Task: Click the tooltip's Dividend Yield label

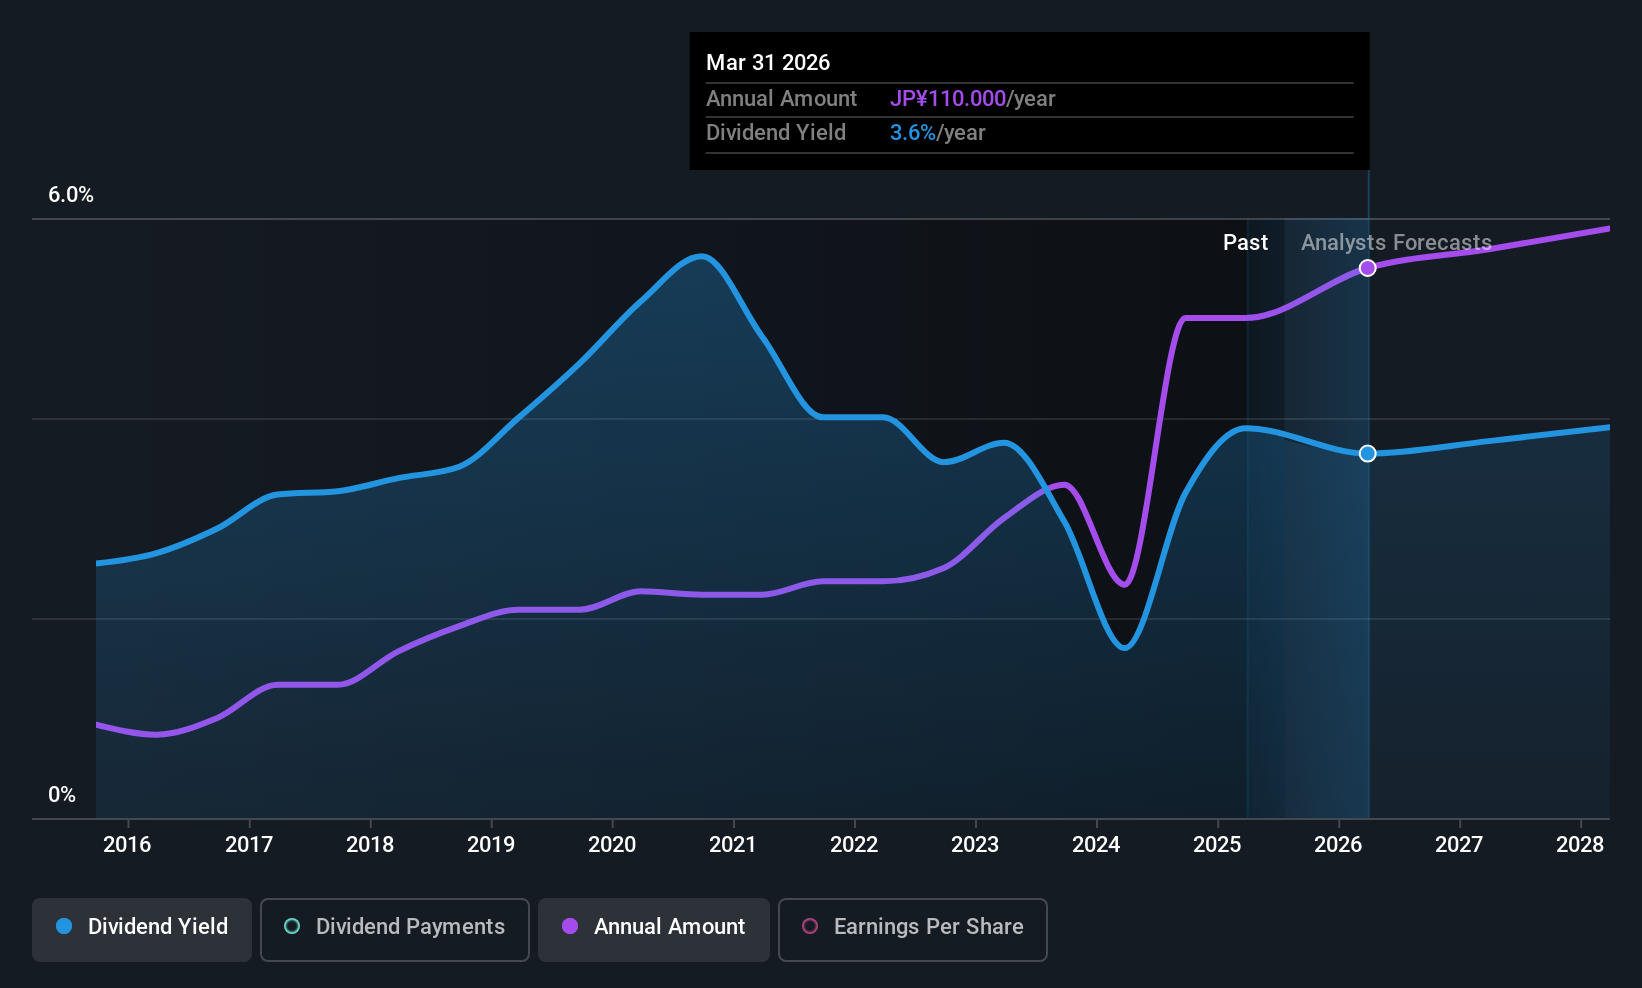Action: coord(776,133)
